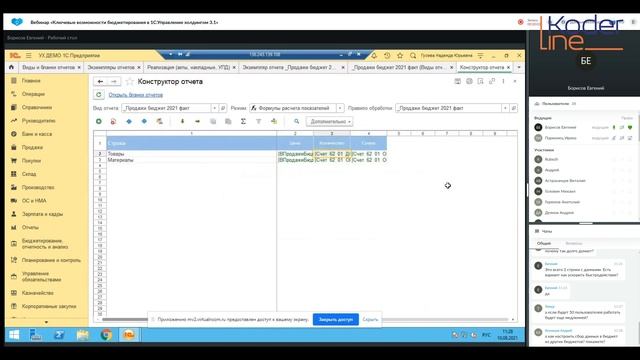The image size is (640, 360).
Task: Open Правило обработки value lookup icon
Action: (514, 108)
